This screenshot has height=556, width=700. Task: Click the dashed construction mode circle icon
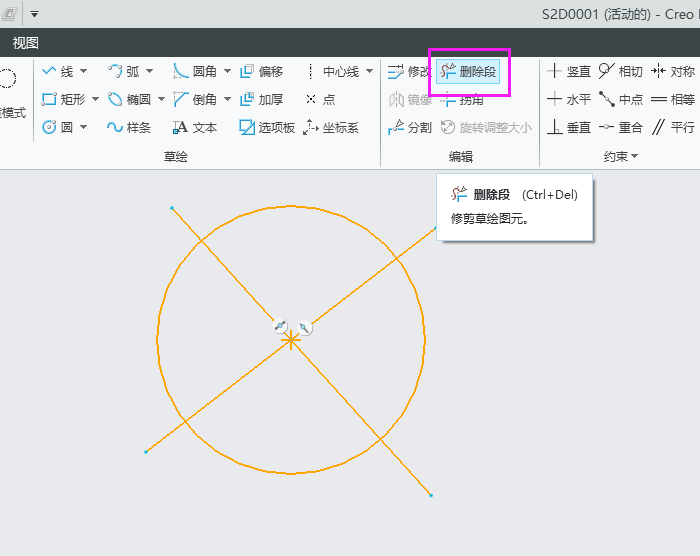(8, 79)
